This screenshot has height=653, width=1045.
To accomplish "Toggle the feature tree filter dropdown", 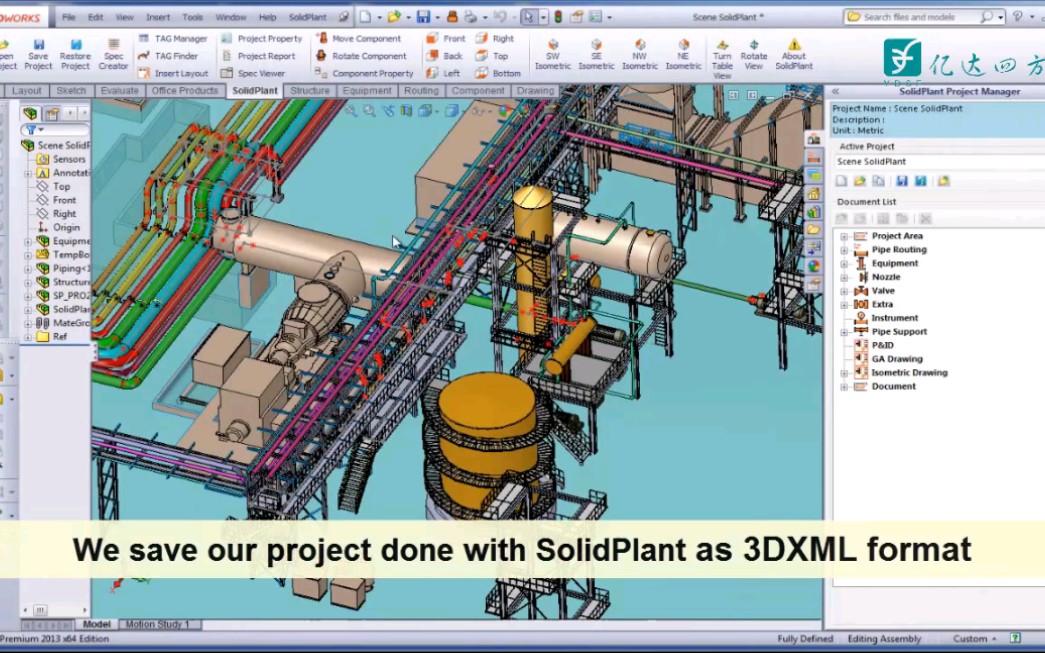I will 41,128.
